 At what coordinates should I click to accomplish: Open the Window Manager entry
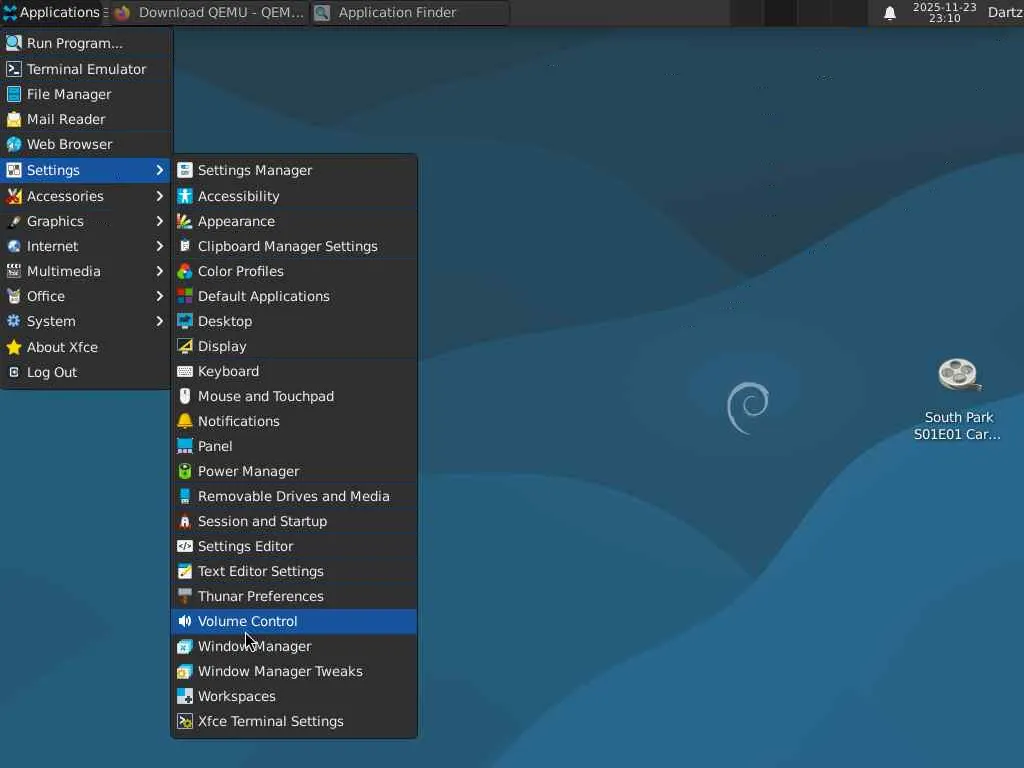click(294, 646)
